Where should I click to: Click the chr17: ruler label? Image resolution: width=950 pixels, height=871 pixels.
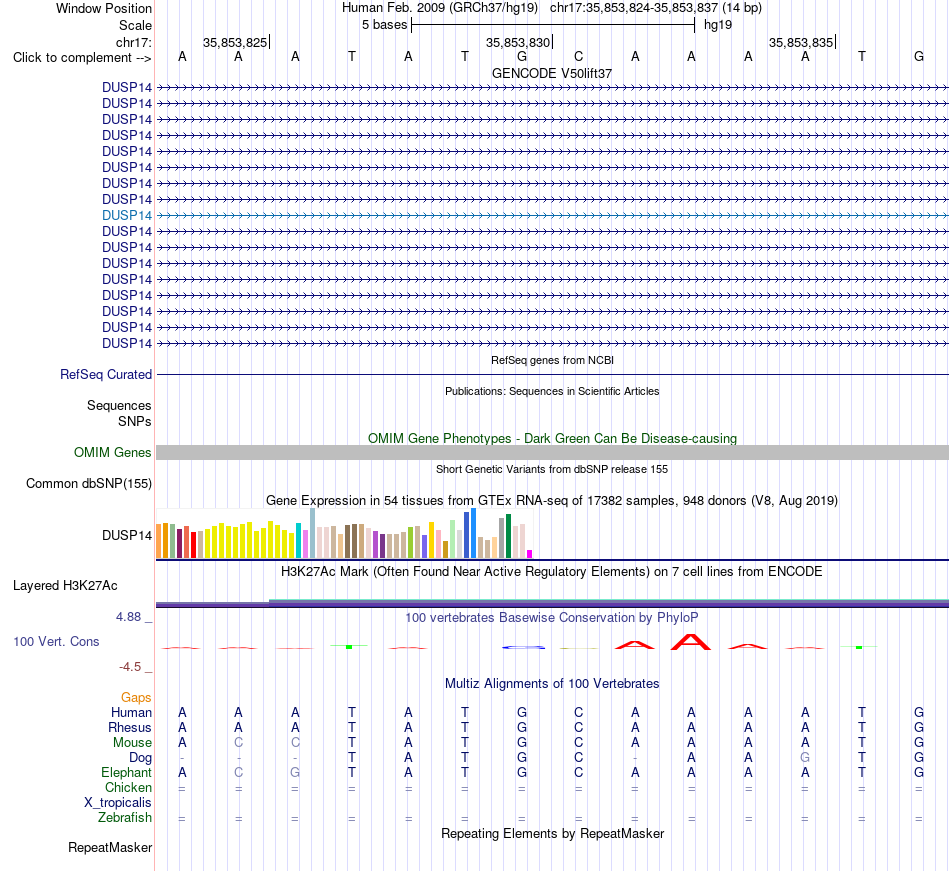(133, 42)
